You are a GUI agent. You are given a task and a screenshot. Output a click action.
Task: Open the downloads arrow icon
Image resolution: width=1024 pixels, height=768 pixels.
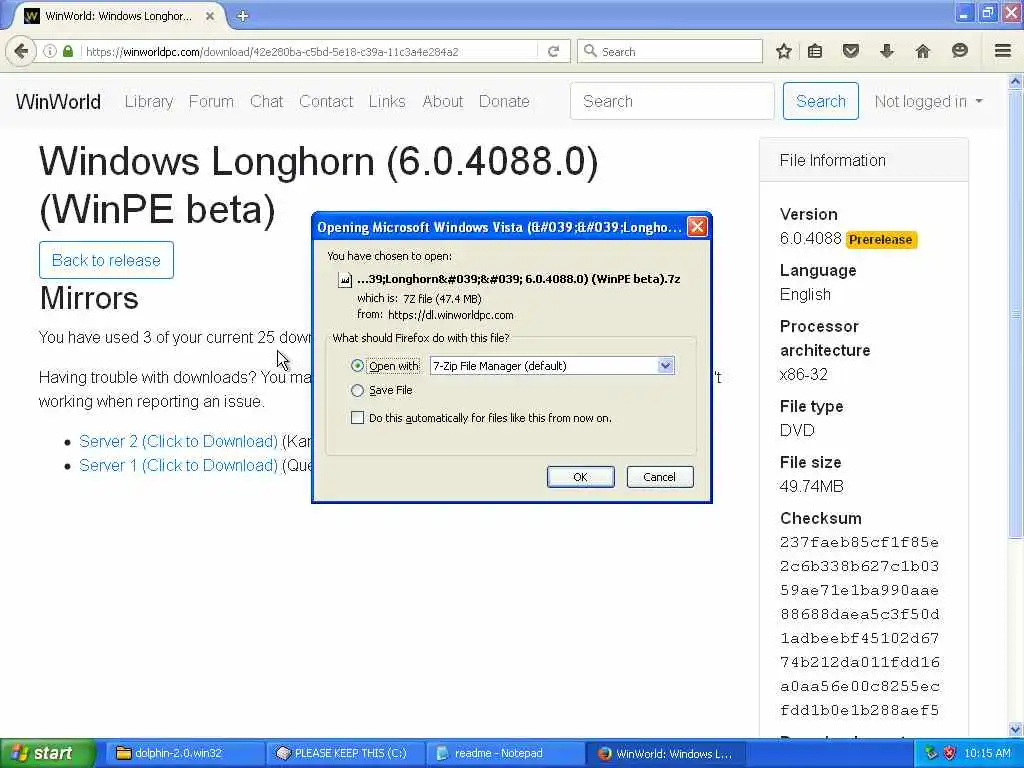click(x=887, y=51)
